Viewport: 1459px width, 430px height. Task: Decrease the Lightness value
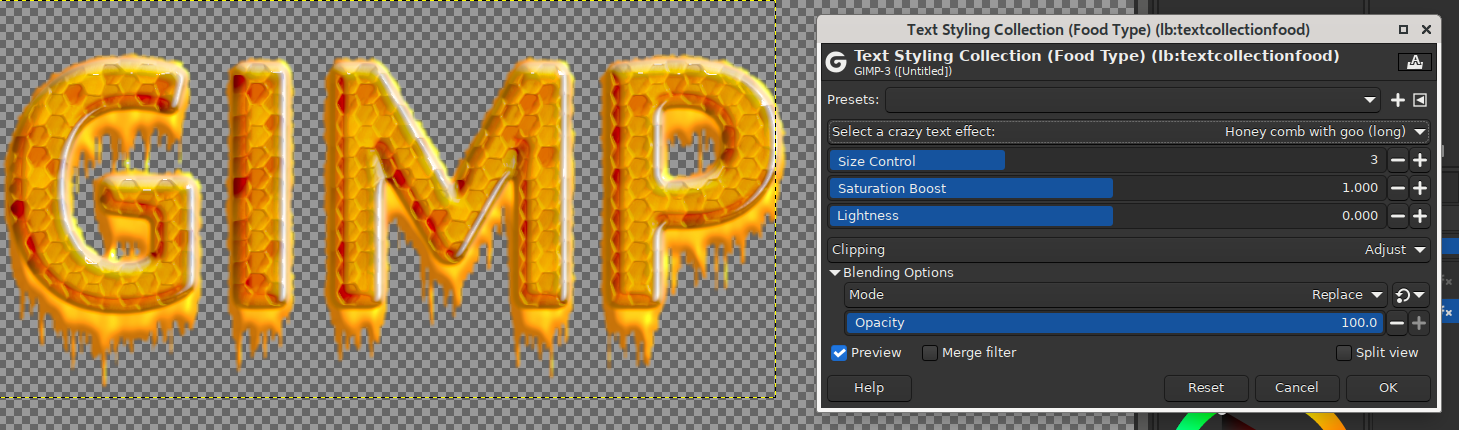(x=1397, y=215)
